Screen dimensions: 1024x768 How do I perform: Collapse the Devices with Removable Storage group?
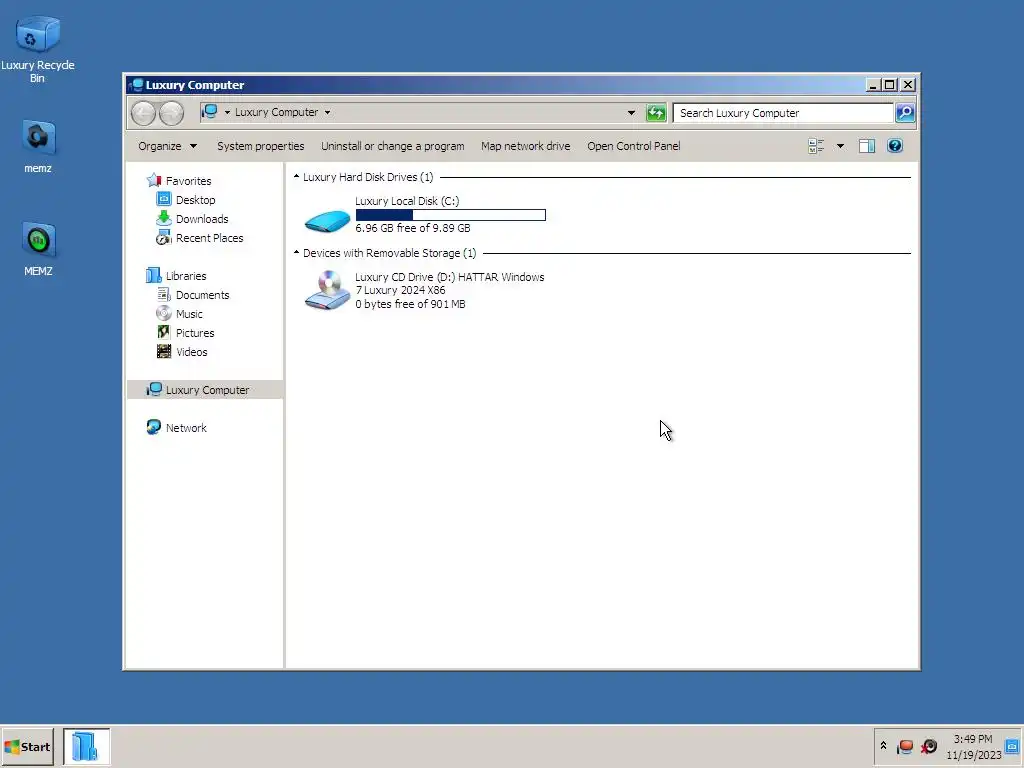pos(296,253)
